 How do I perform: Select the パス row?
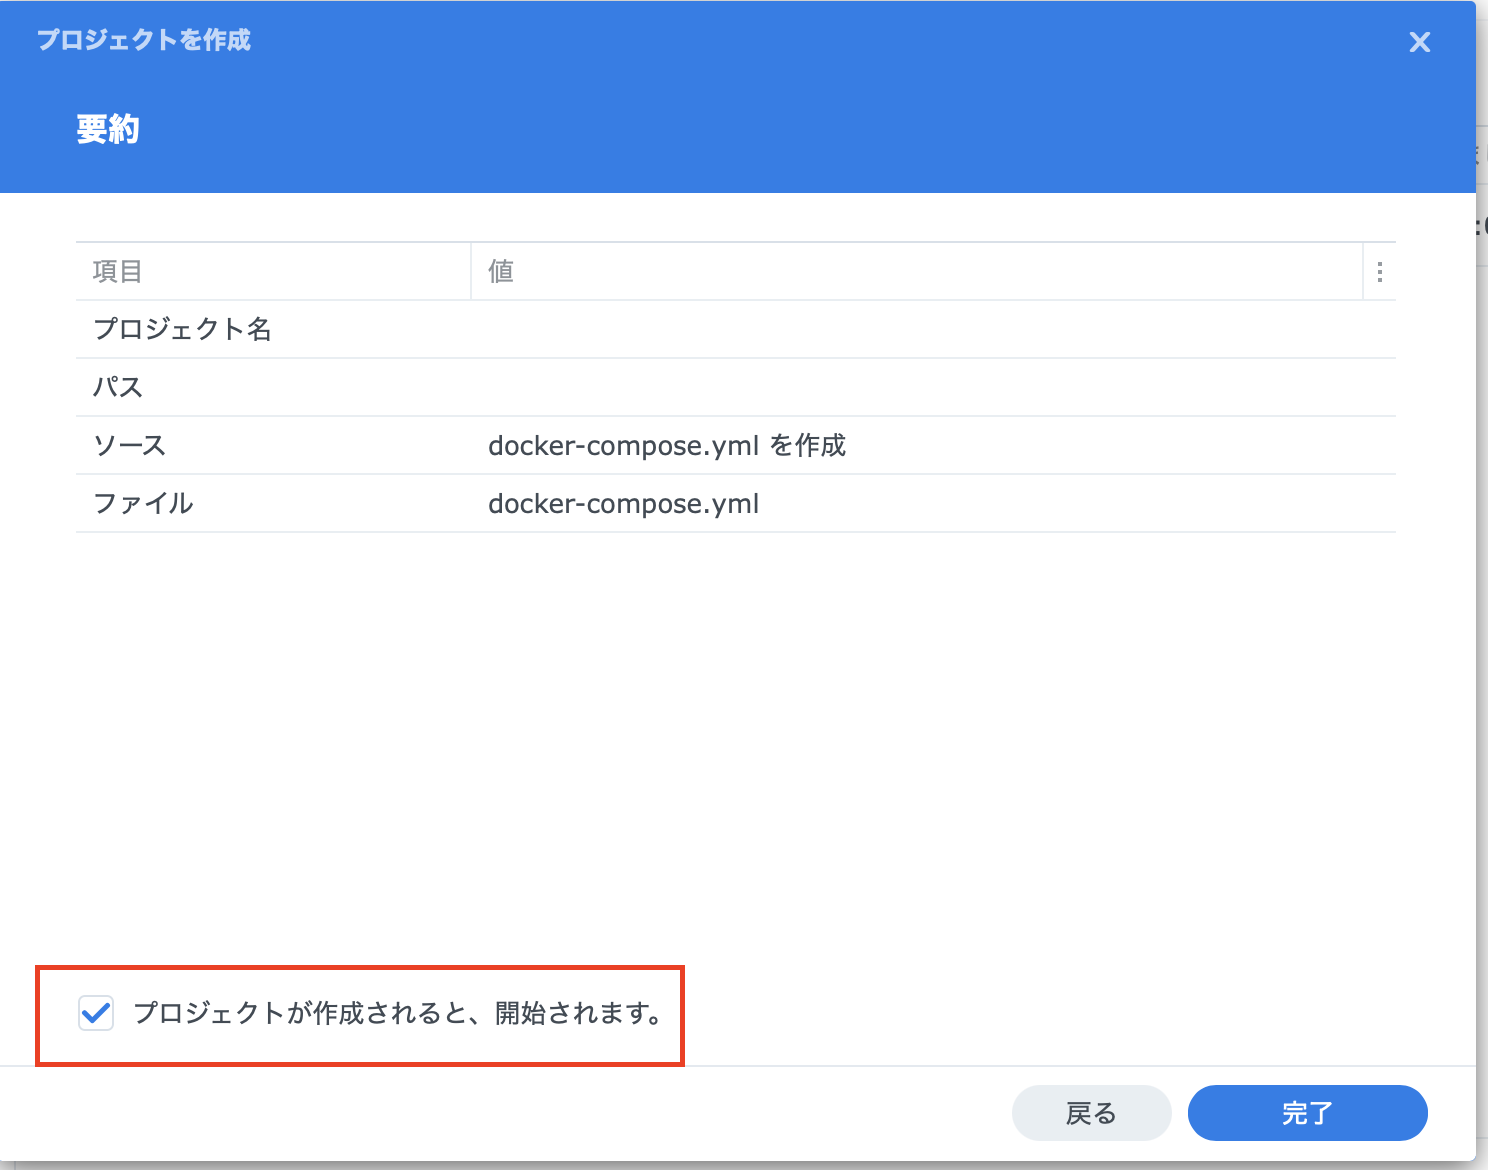coord(117,387)
